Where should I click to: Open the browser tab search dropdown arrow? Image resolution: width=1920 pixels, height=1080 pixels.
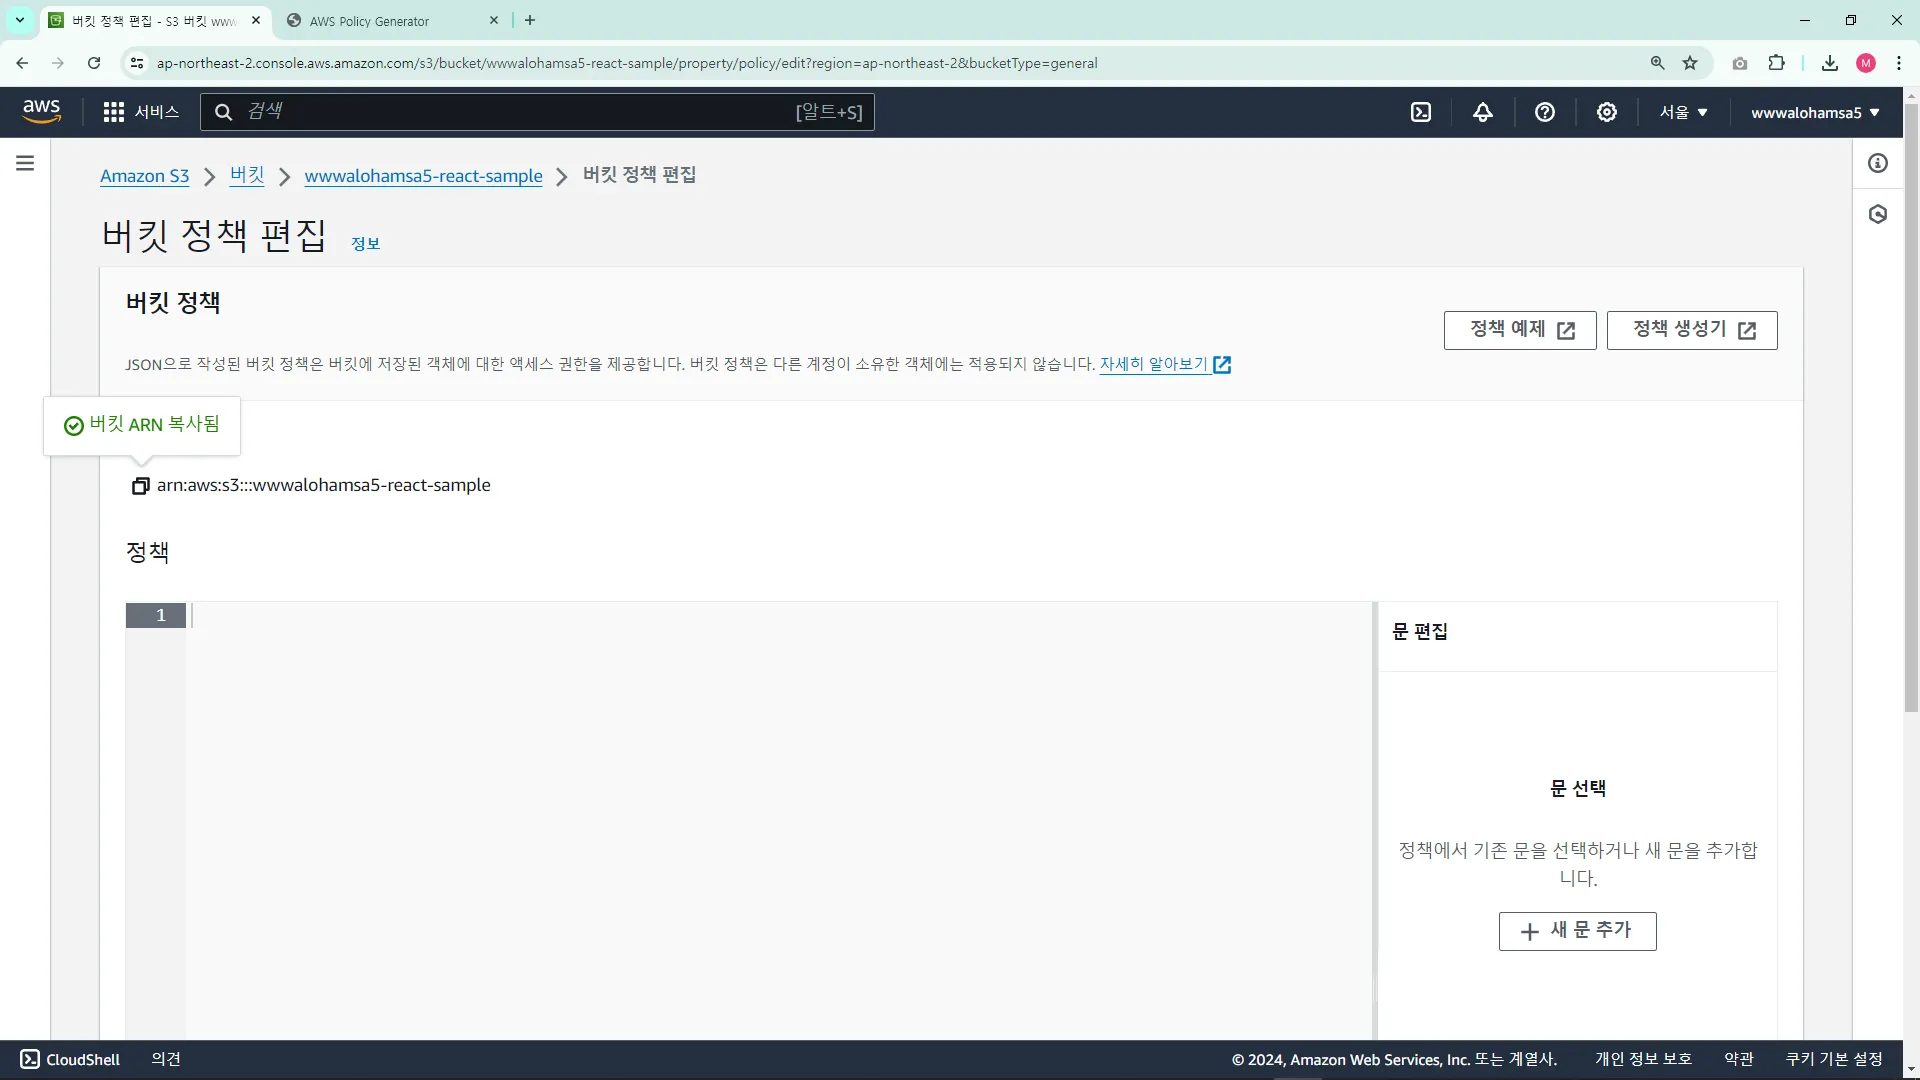pyautogui.click(x=19, y=20)
